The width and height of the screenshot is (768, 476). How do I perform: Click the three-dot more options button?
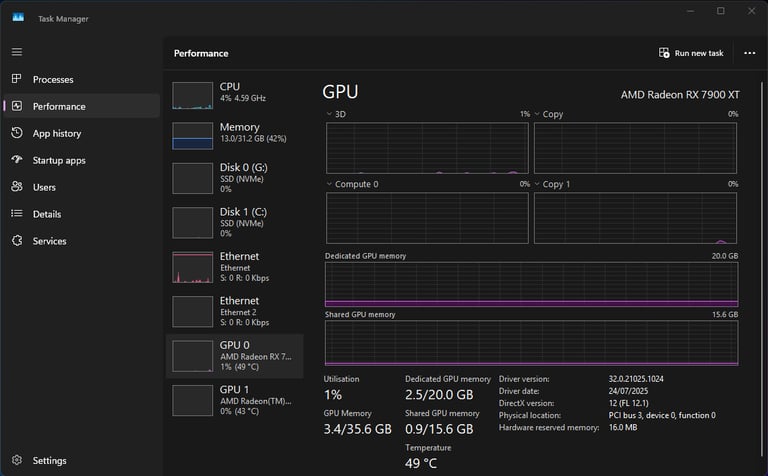[x=750, y=53]
